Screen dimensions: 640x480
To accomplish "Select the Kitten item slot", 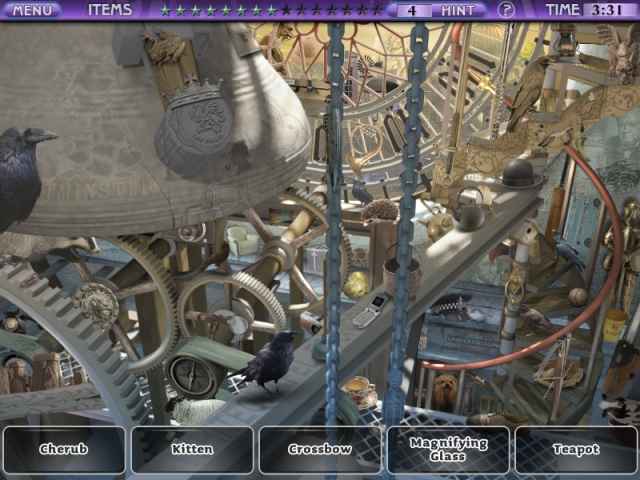I will [x=192, y=449].
